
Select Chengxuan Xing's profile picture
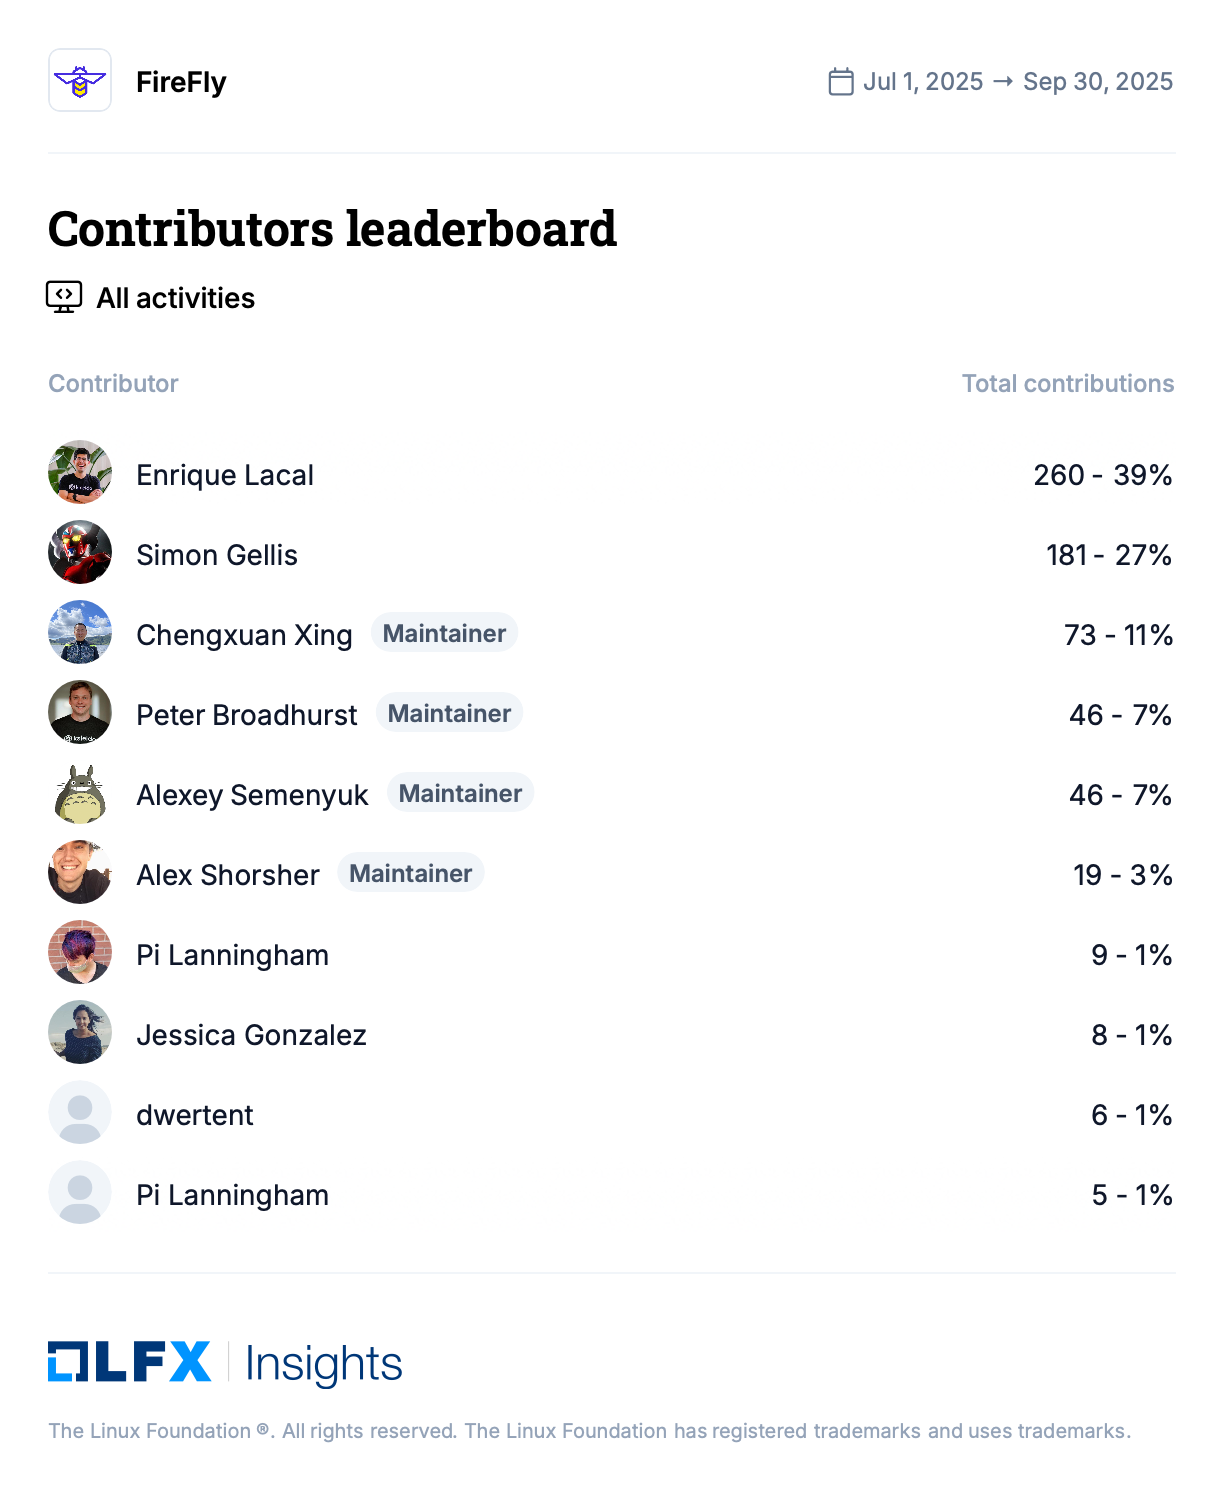pyautogui.click(x=80, y=632)
